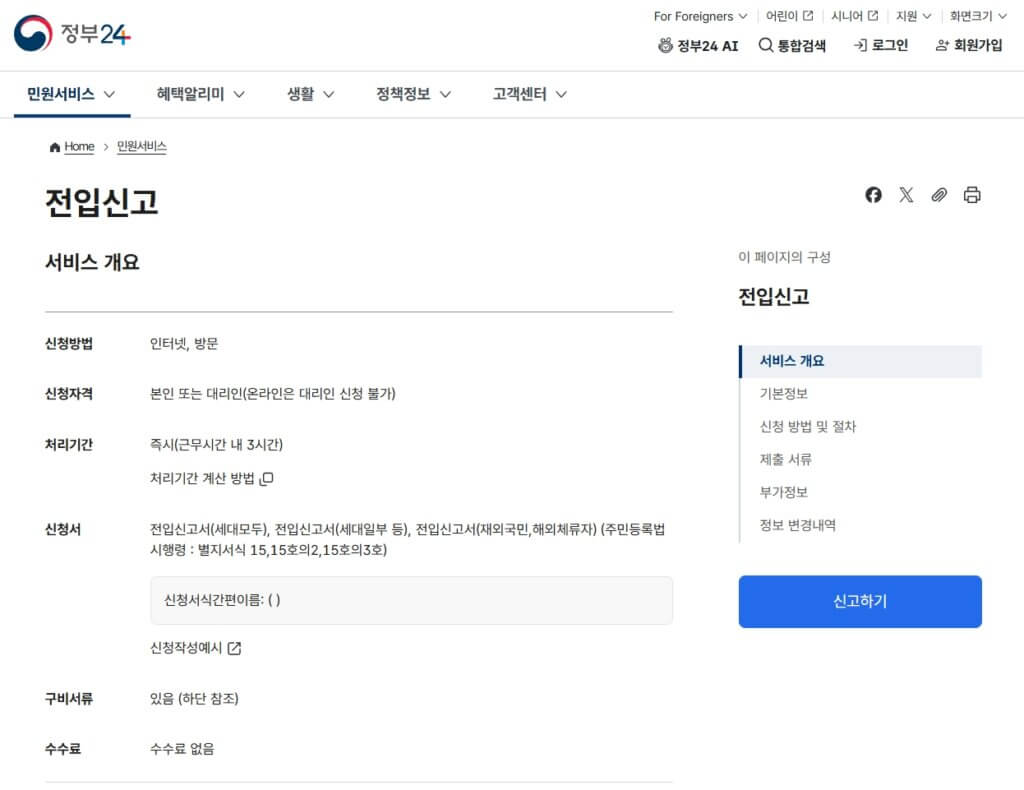Open 통합검색 search
Image resolution: width=1024 pixels, height=790 pixels.
(791, 45)
